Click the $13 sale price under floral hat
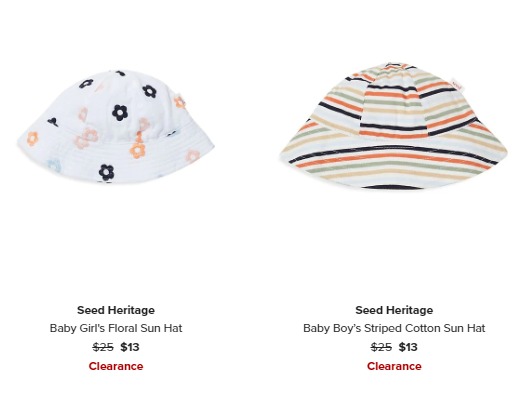Screen dimensions: 522x404 click(130, 347)
